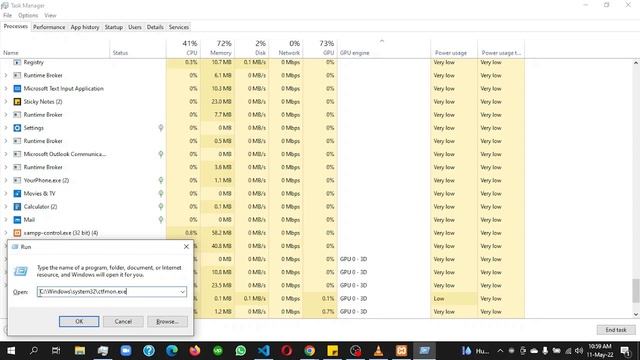640x360 pixels.
Task: Expand the Movies & TV process group
Action: click(6, 193)
